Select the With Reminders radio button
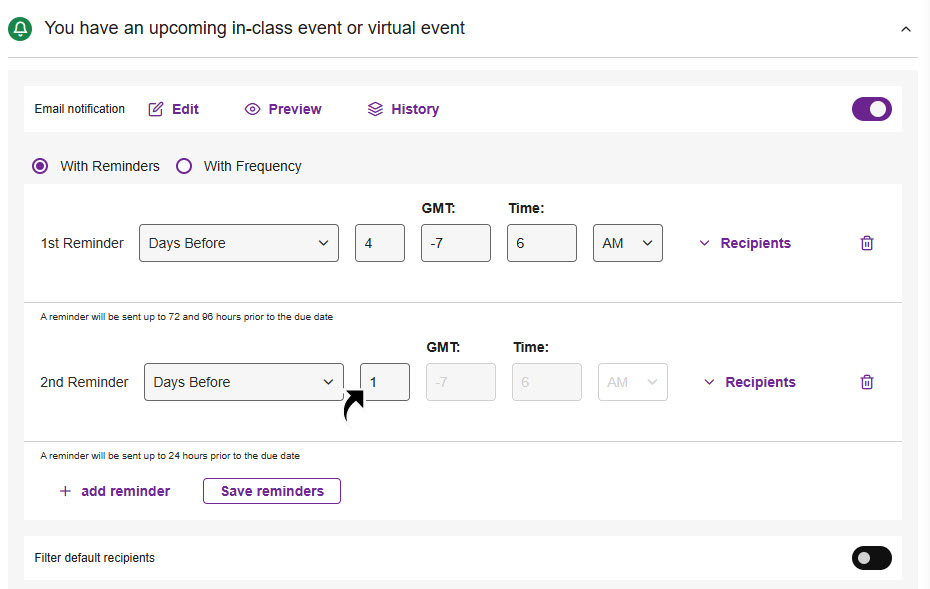The width and height of the screenshot is (930, 589). (40, 166)
